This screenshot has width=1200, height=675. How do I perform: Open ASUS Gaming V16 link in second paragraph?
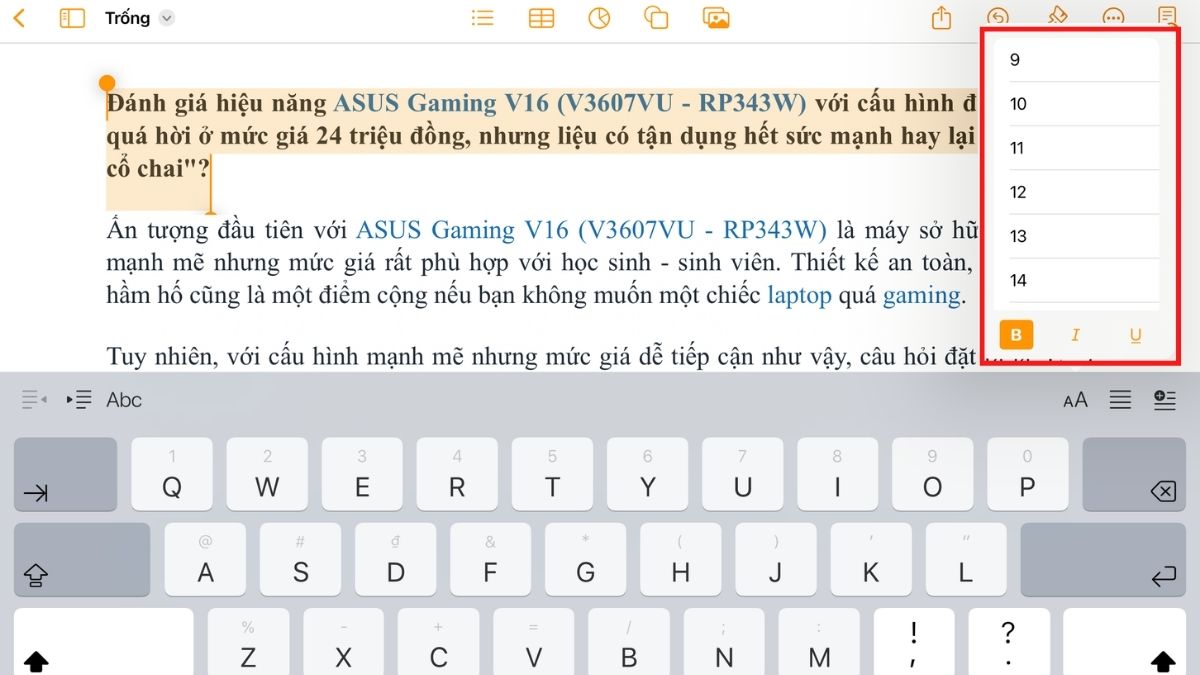(x=592, y=231)
